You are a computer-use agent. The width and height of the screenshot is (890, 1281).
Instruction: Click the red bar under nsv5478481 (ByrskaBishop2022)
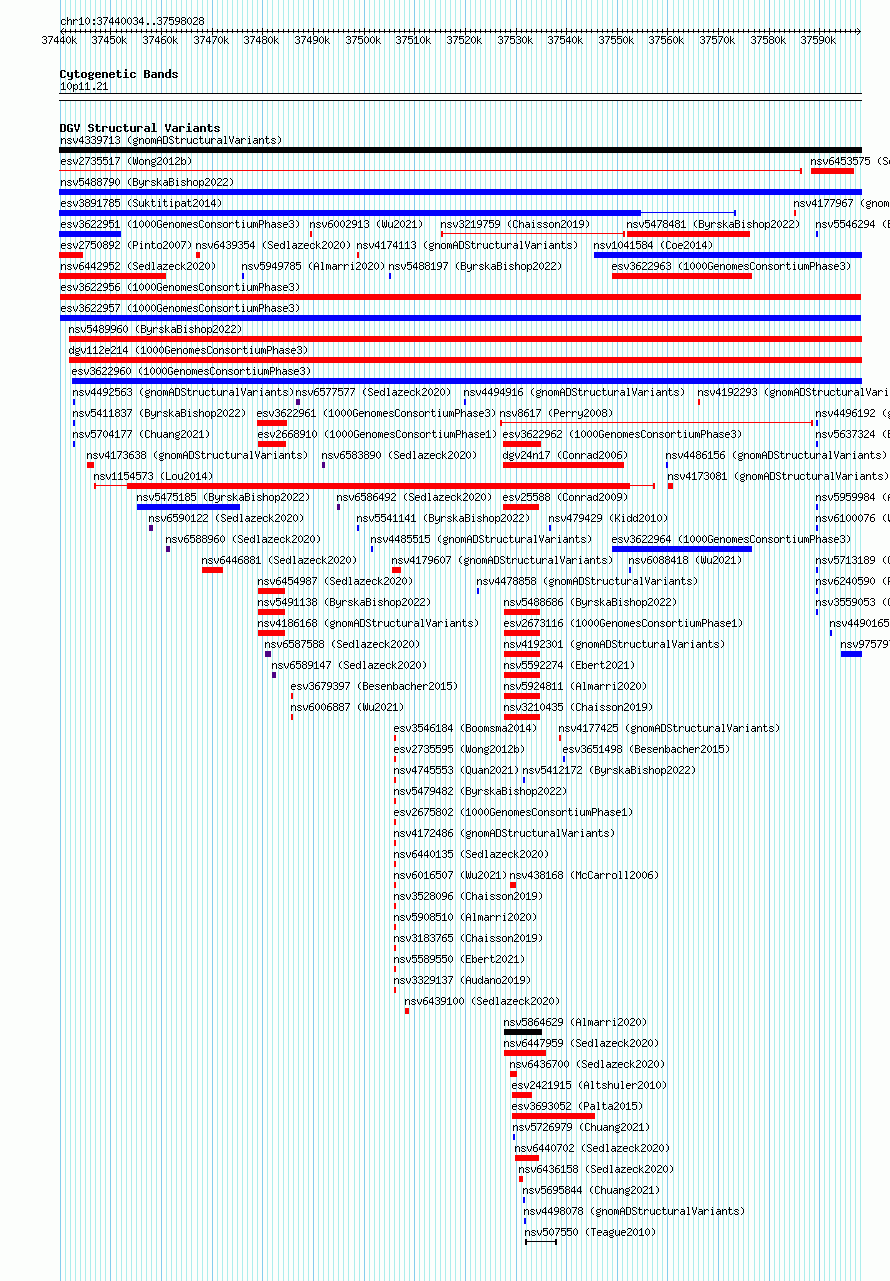[x=689, y=234]
